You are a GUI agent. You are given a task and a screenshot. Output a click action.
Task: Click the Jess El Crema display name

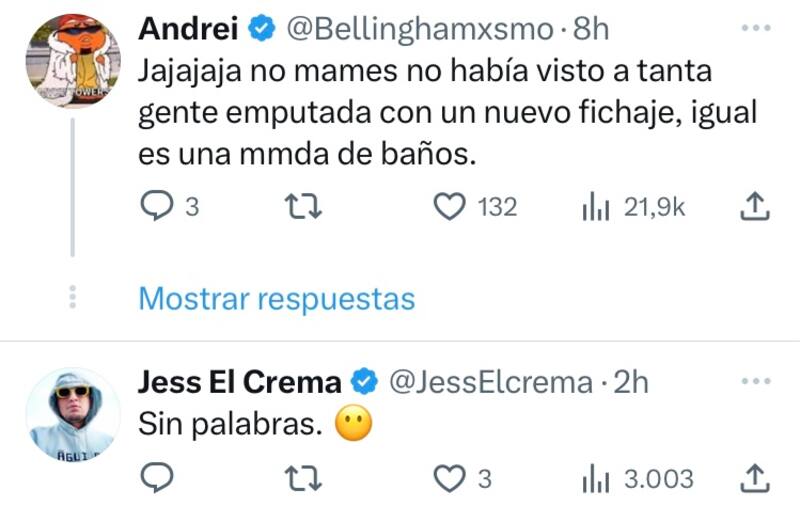[239, 382]
